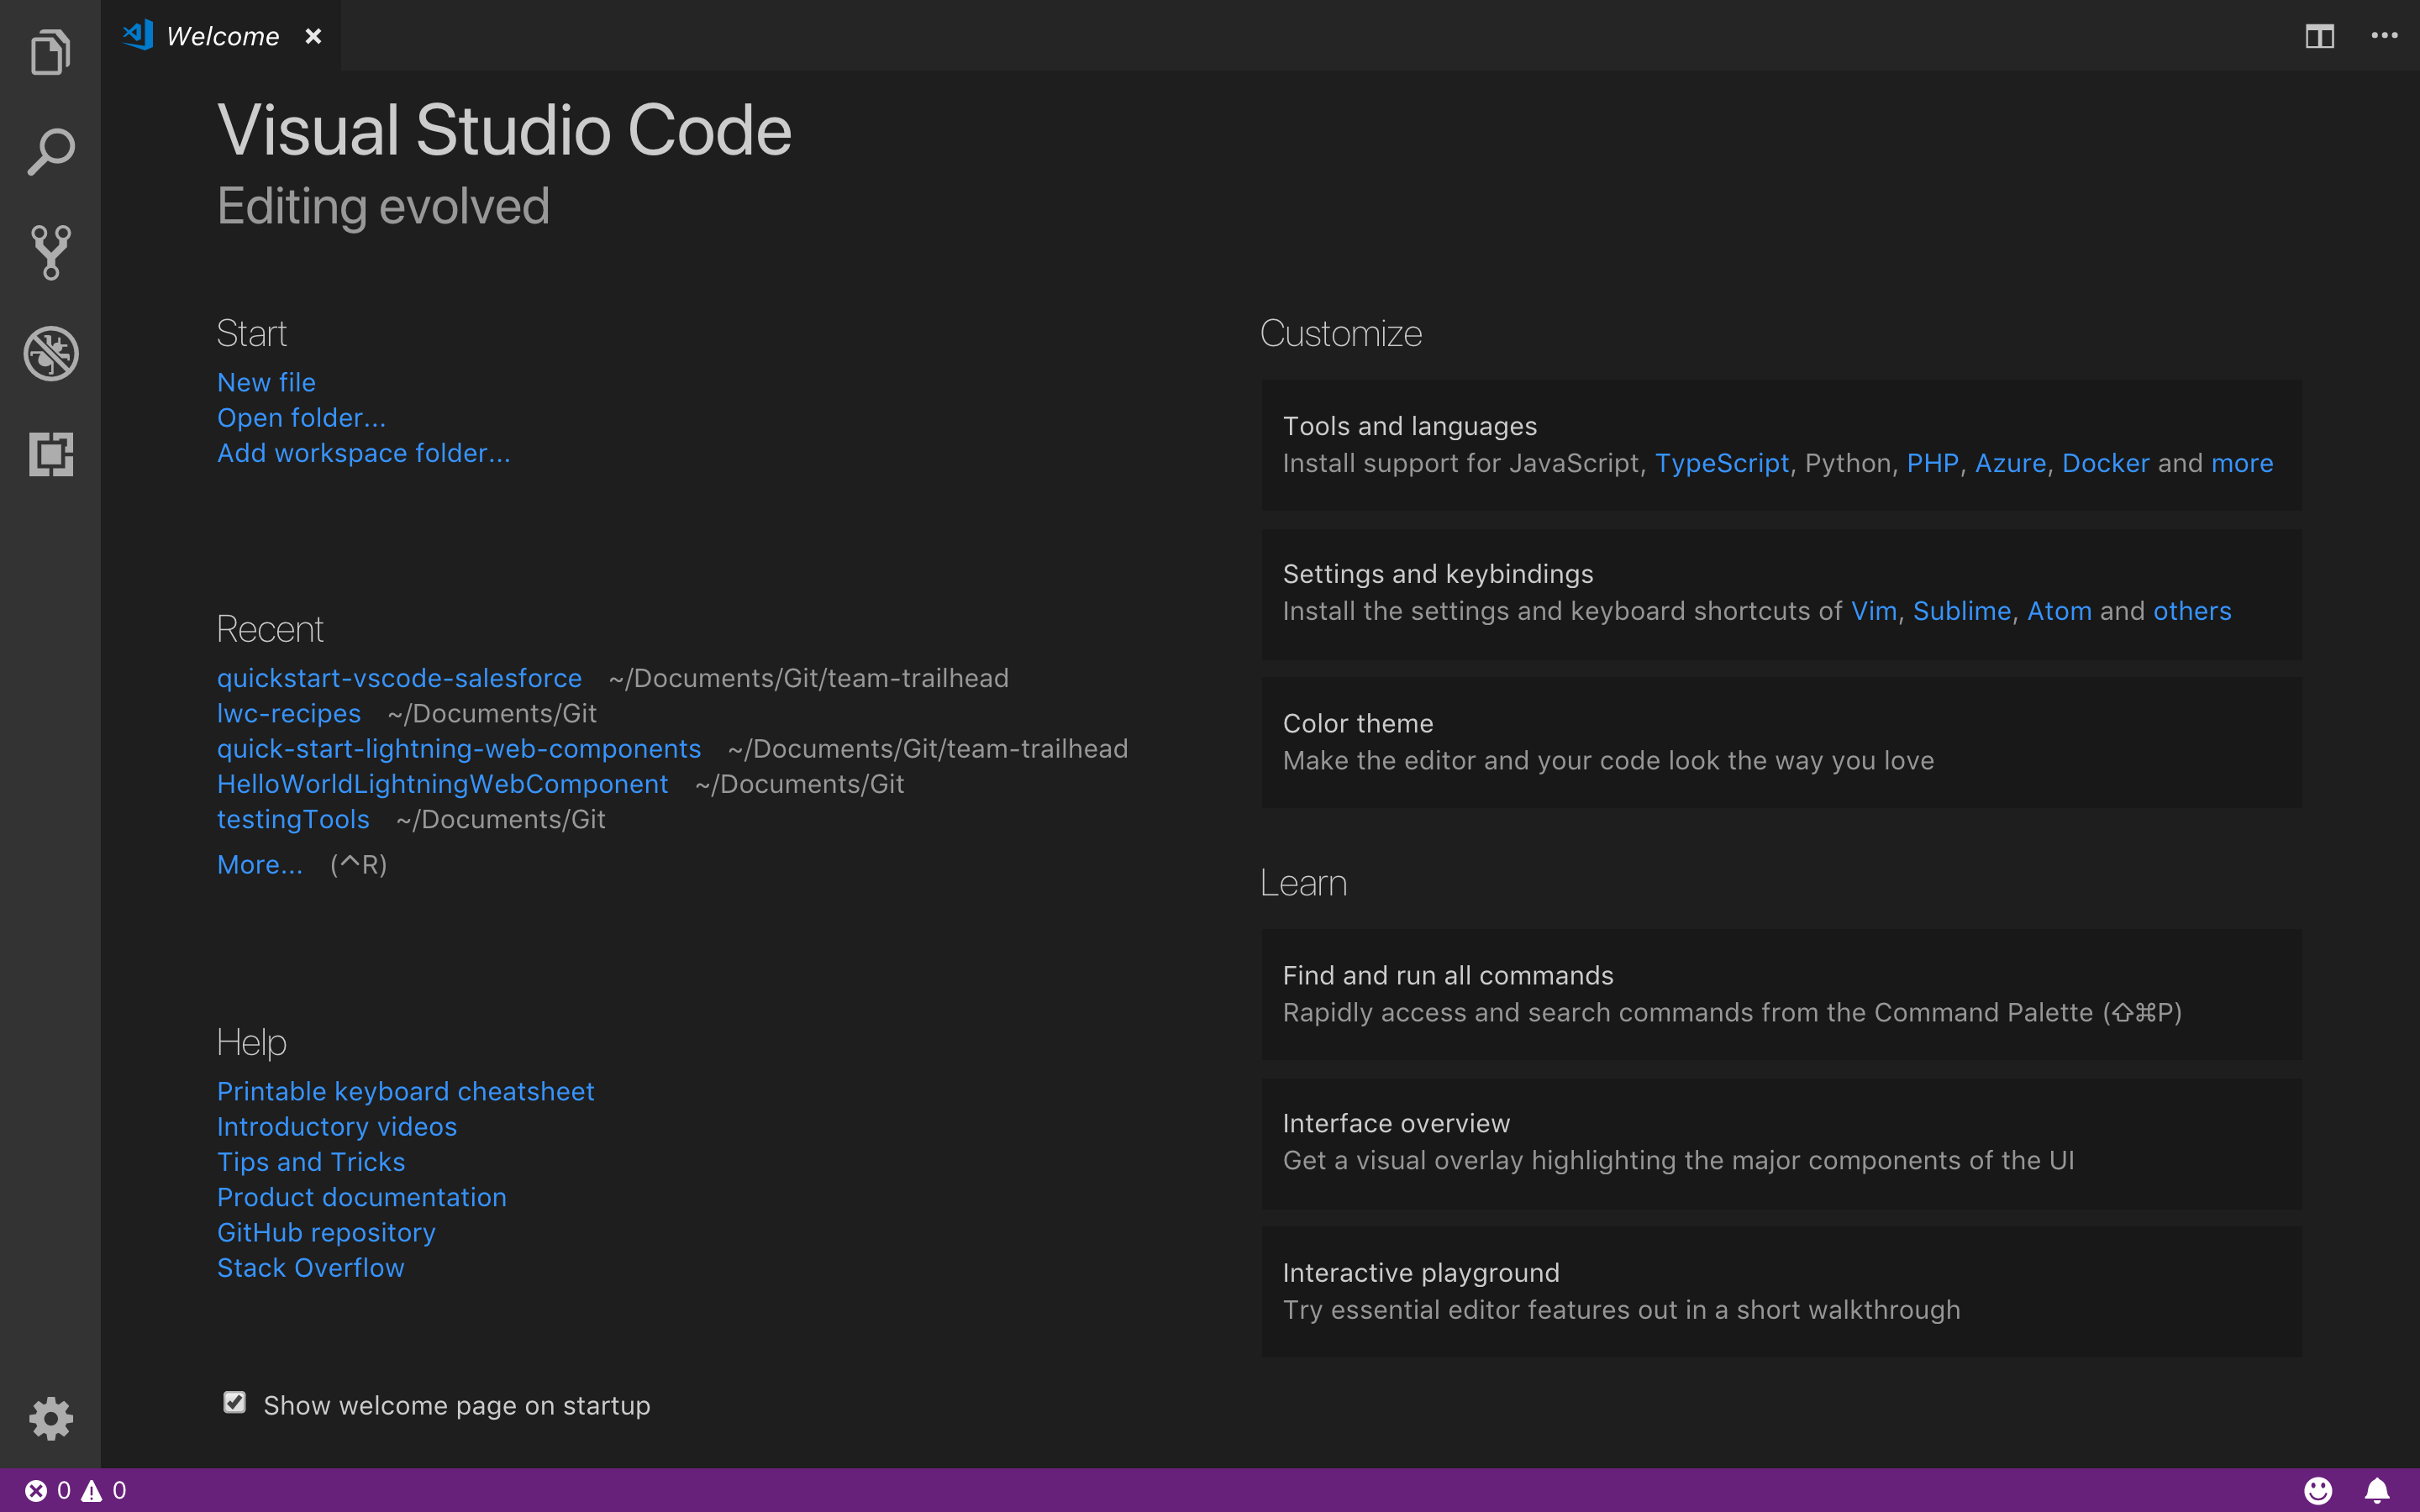Viewport: 2420px width, 1512px height.
Task: Click the smiley face feedback icon
Action: [x=2319, y=1489]
